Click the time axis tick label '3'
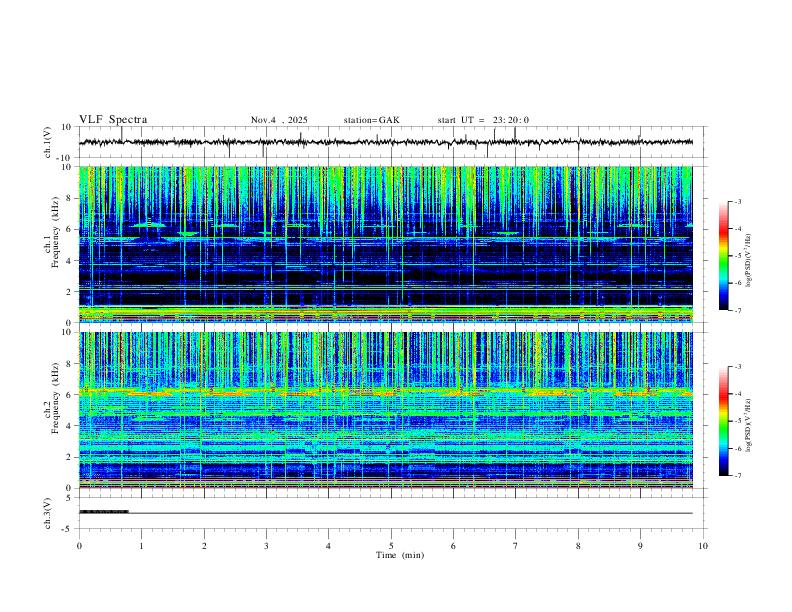 point(266,546)
